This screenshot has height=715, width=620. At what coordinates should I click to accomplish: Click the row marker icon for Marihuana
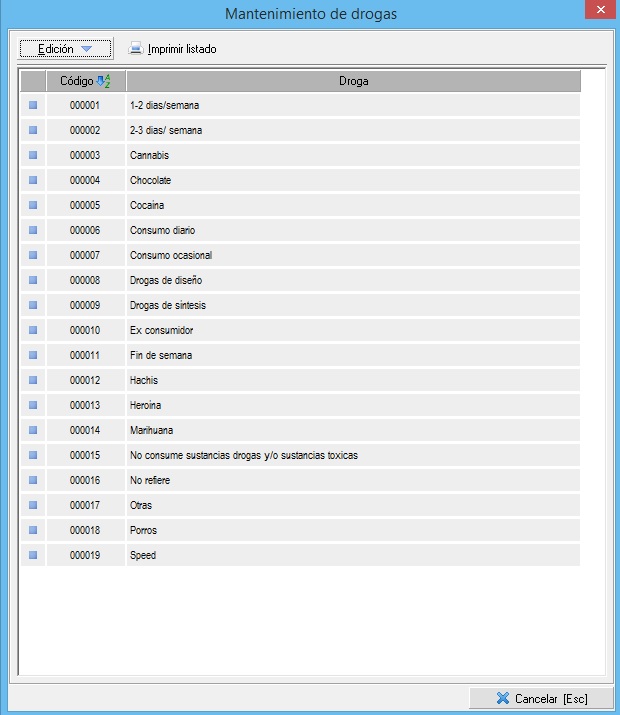point(33,430)
